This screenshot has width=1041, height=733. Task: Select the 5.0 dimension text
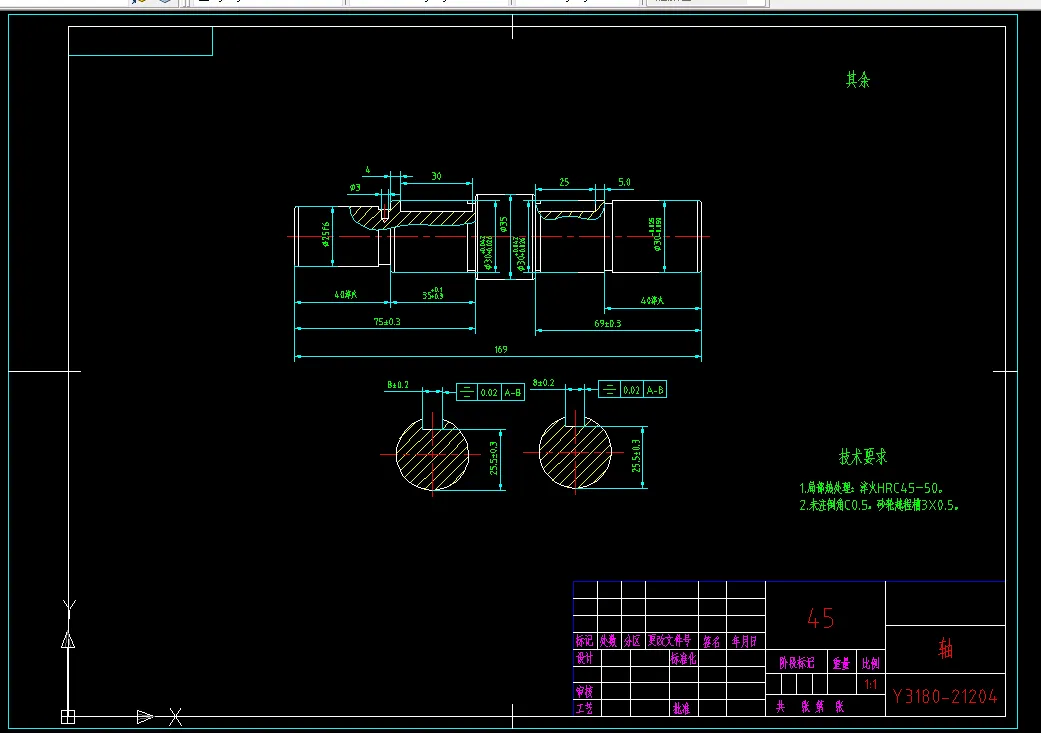click(x=624, y=182)
